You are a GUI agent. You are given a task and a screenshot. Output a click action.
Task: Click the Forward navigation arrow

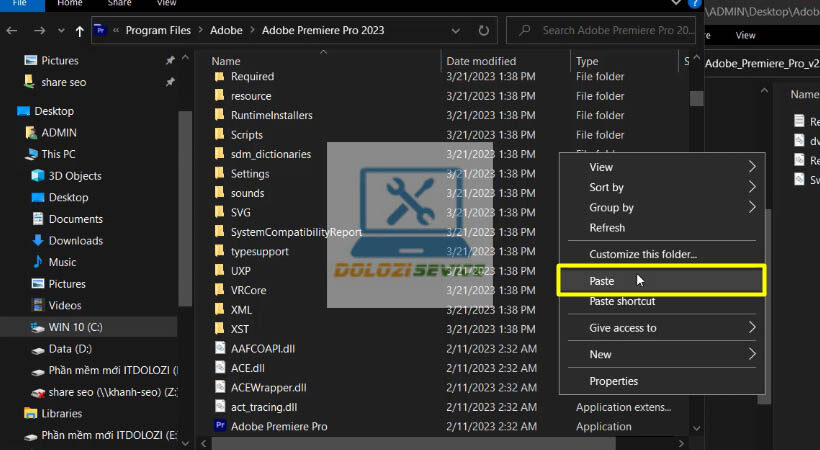coord(39,31)
